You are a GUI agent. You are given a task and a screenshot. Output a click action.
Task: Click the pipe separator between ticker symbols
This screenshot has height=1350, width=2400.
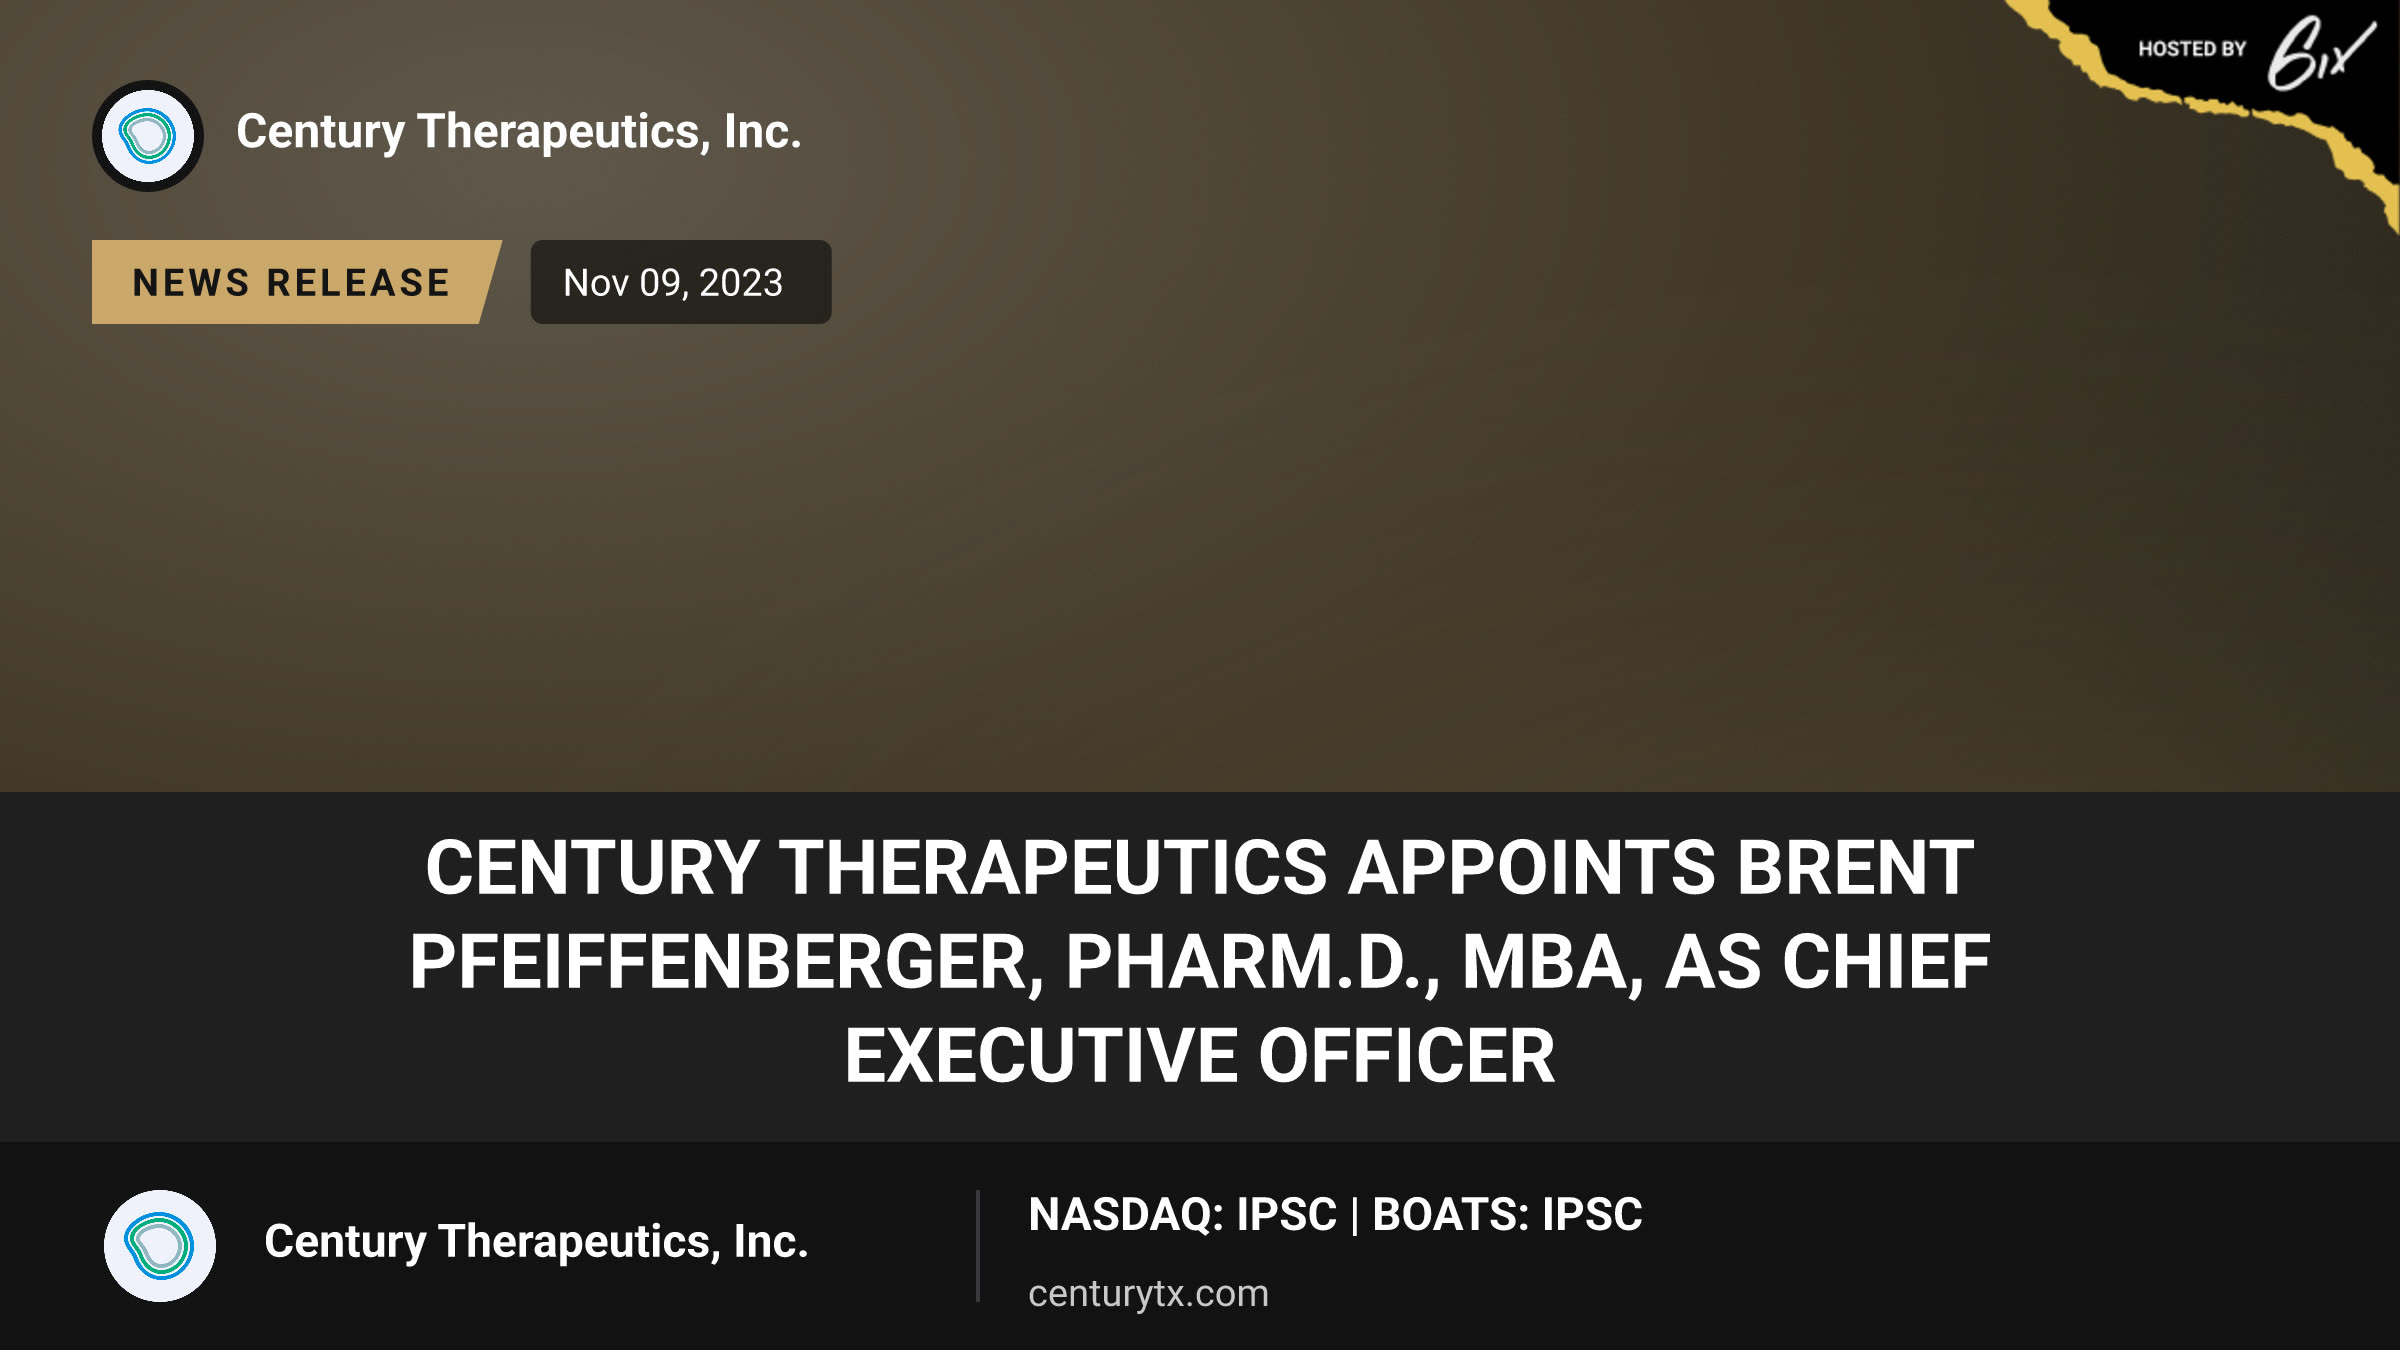coord(1355,1216)
